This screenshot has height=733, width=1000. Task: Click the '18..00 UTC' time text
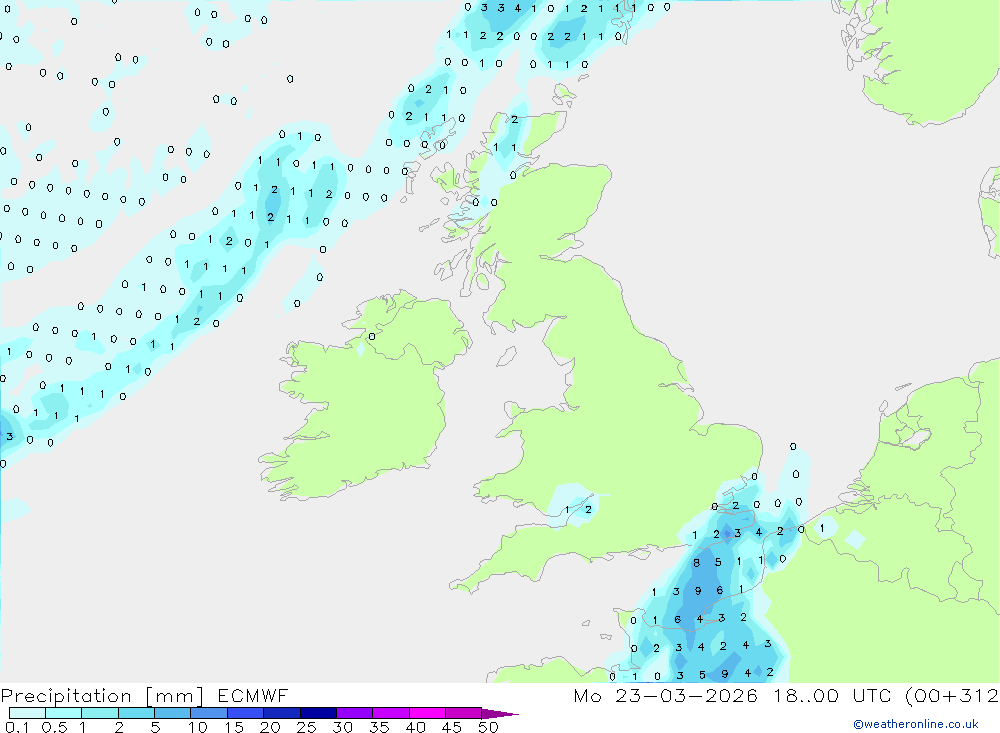pos(832,695)
